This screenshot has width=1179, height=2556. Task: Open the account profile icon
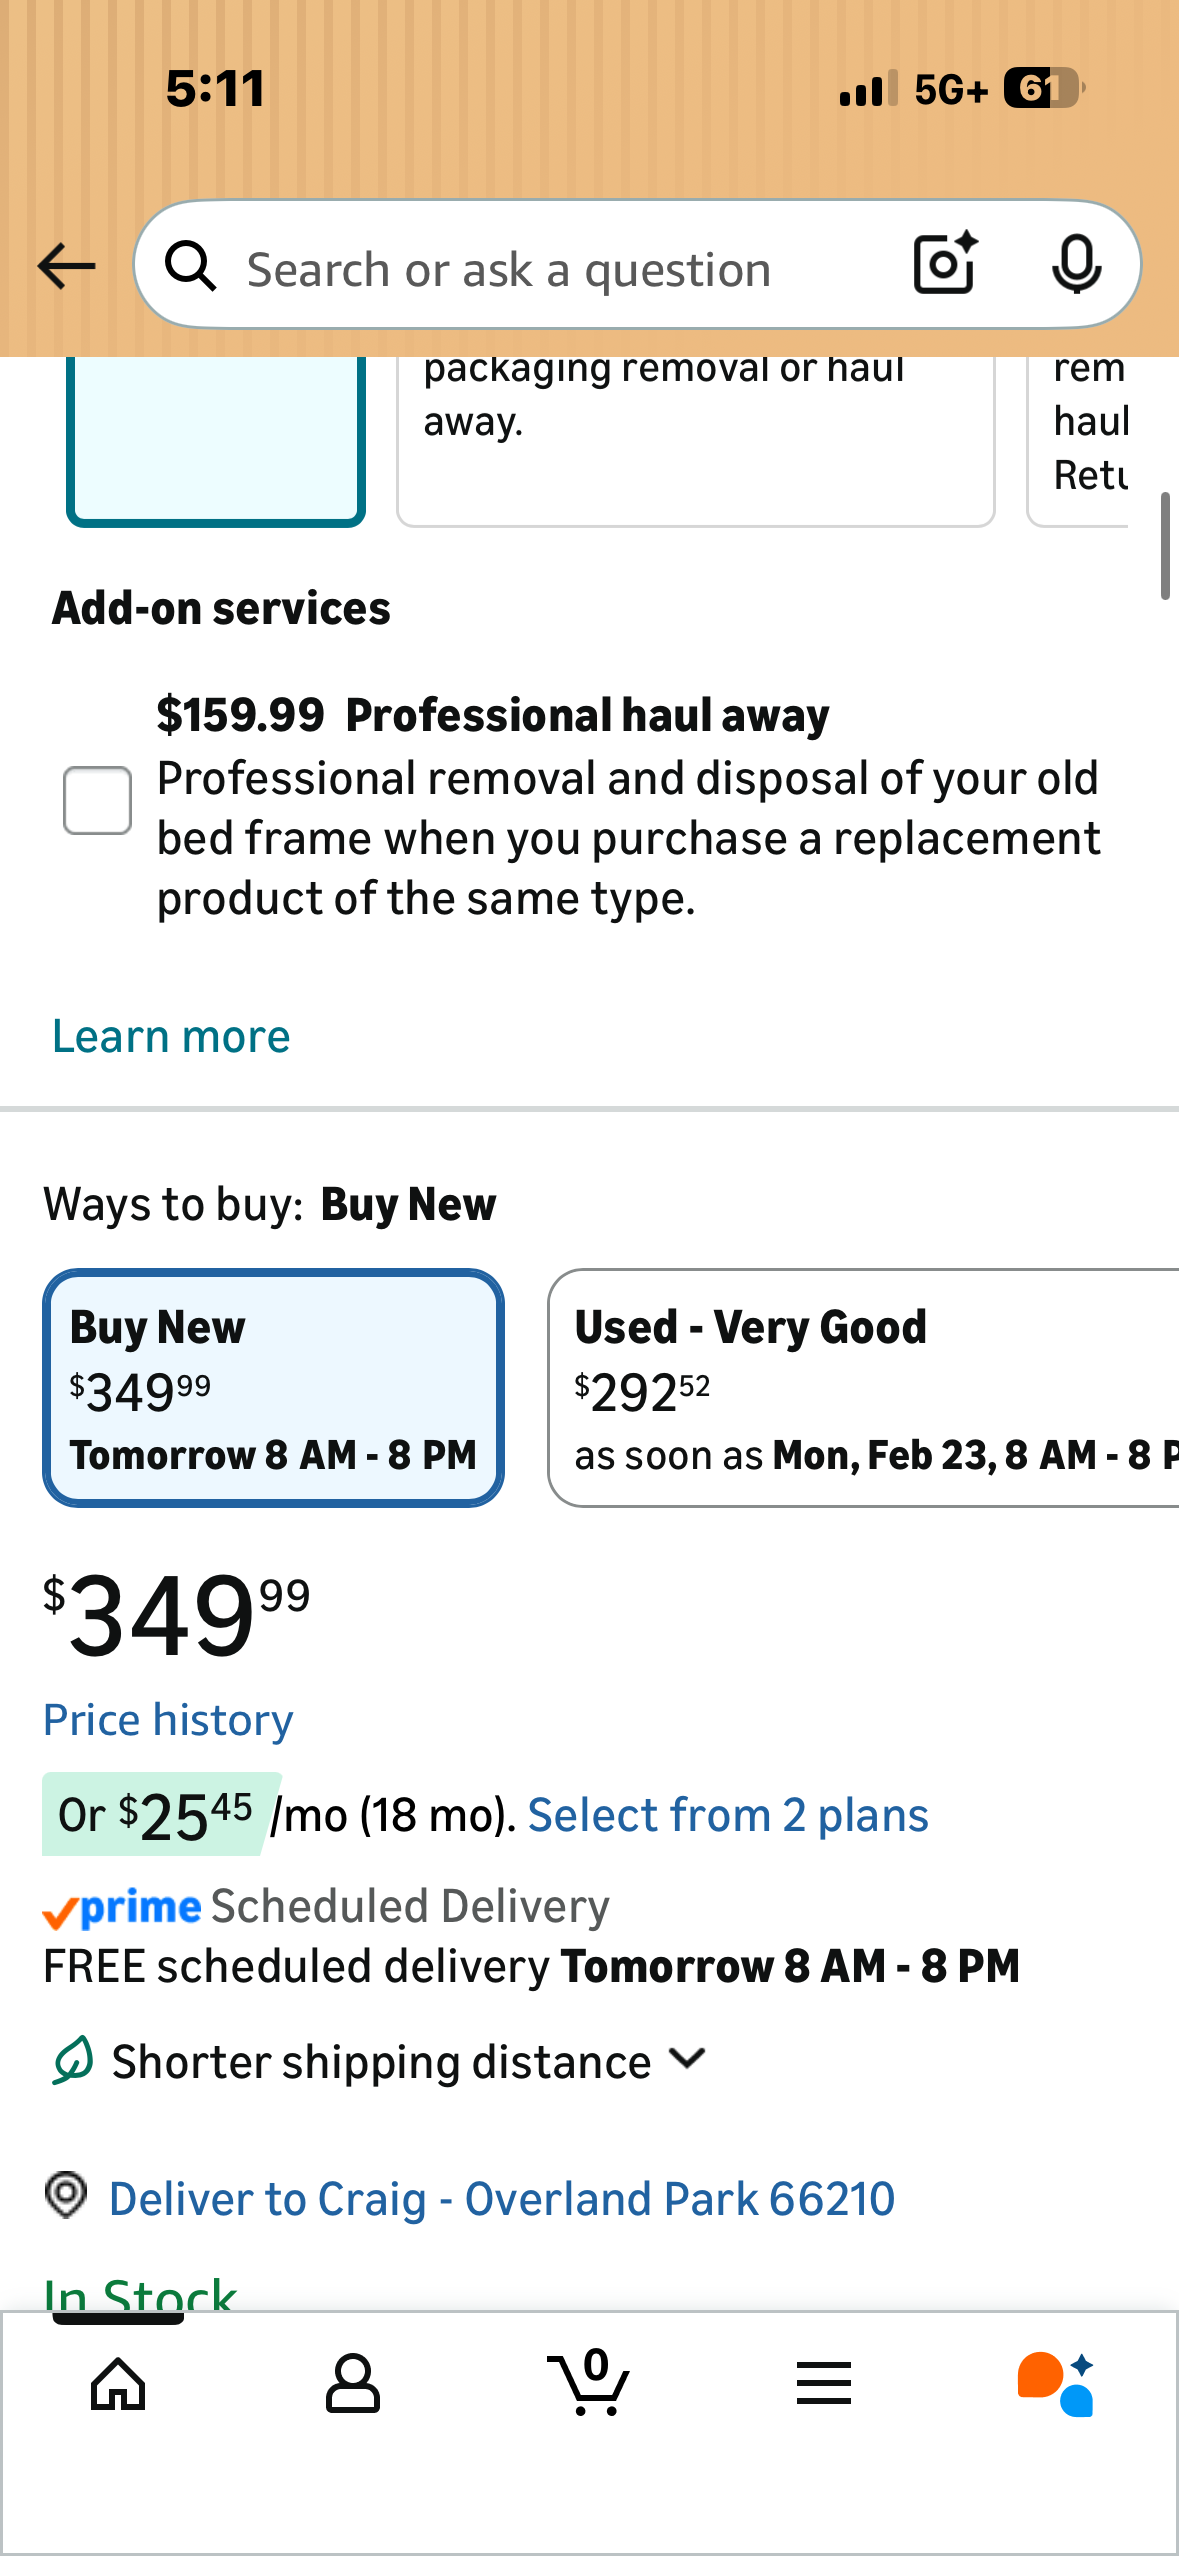point(352,2384)
